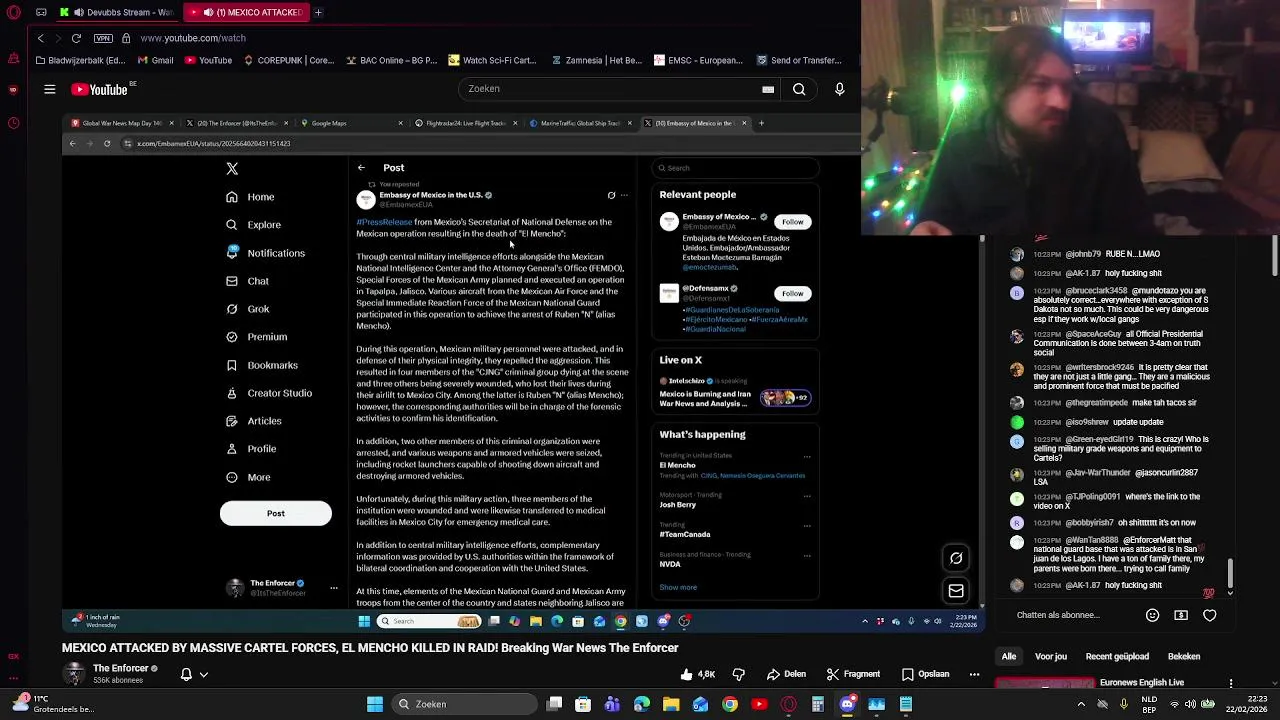Open the chat emoji picker
The width and height of the screenshot is (1280, 720).
1152,615
